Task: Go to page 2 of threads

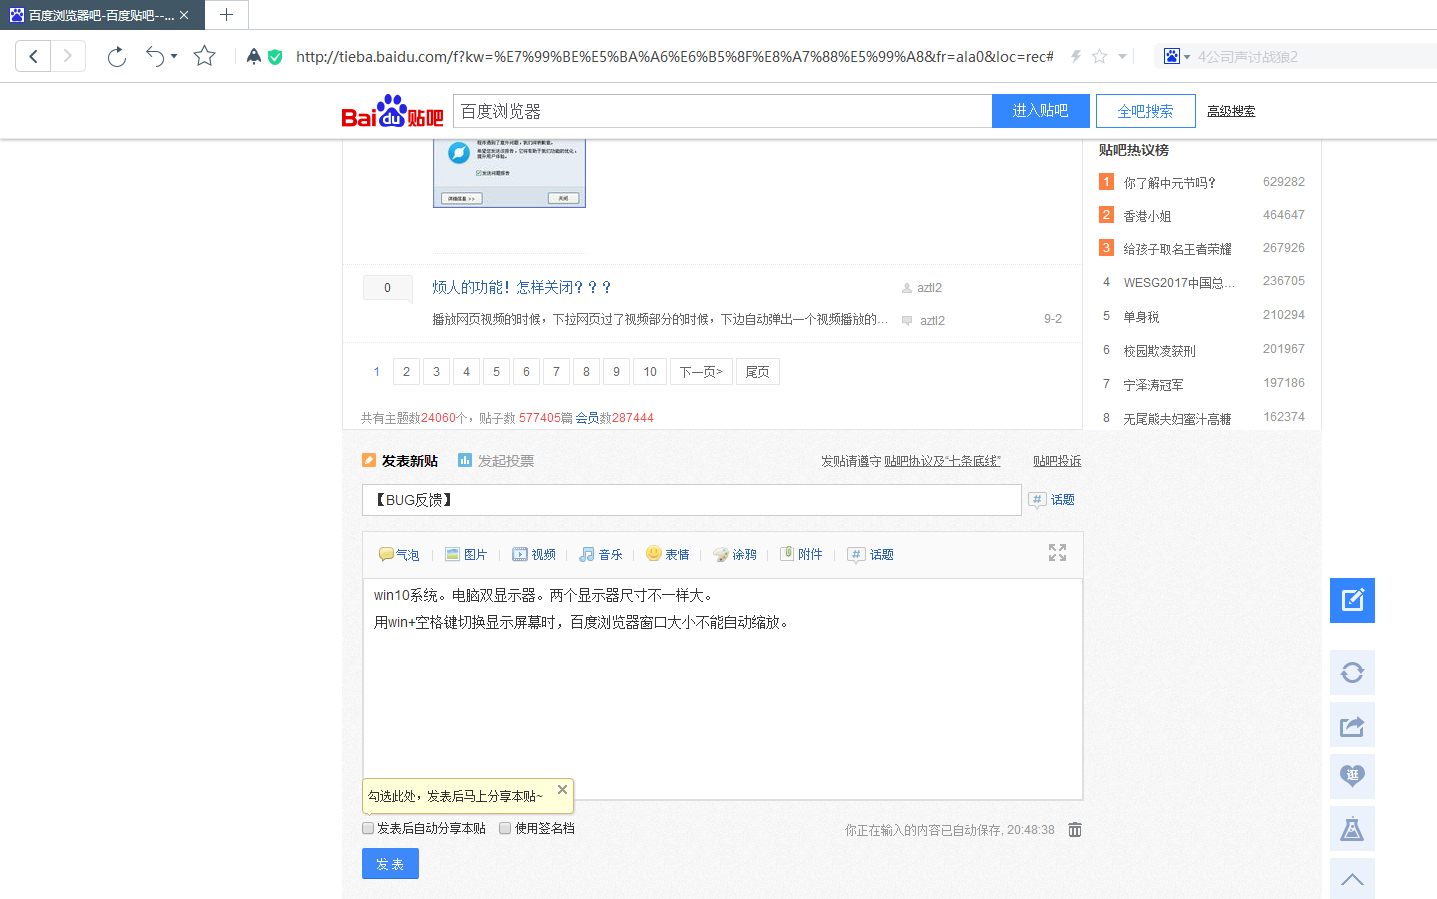Action: [406, 372]
